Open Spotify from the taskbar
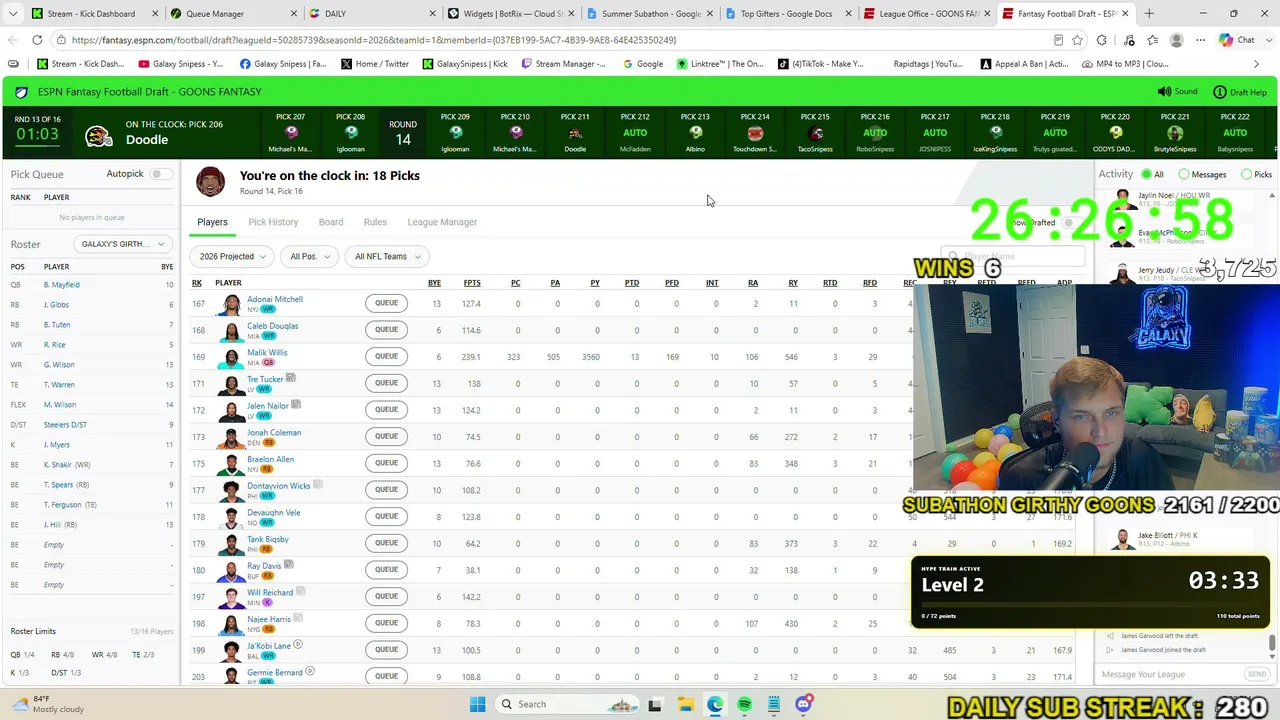 745,704
